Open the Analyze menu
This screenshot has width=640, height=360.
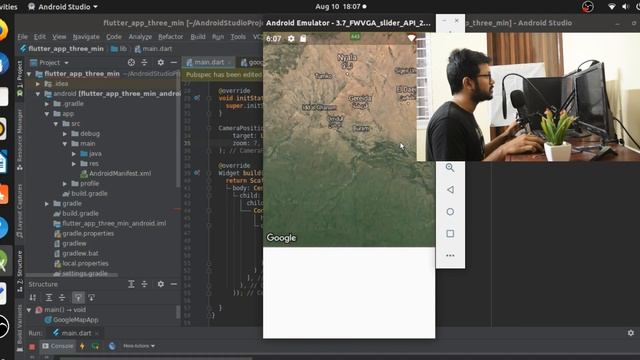coord(140,37)
